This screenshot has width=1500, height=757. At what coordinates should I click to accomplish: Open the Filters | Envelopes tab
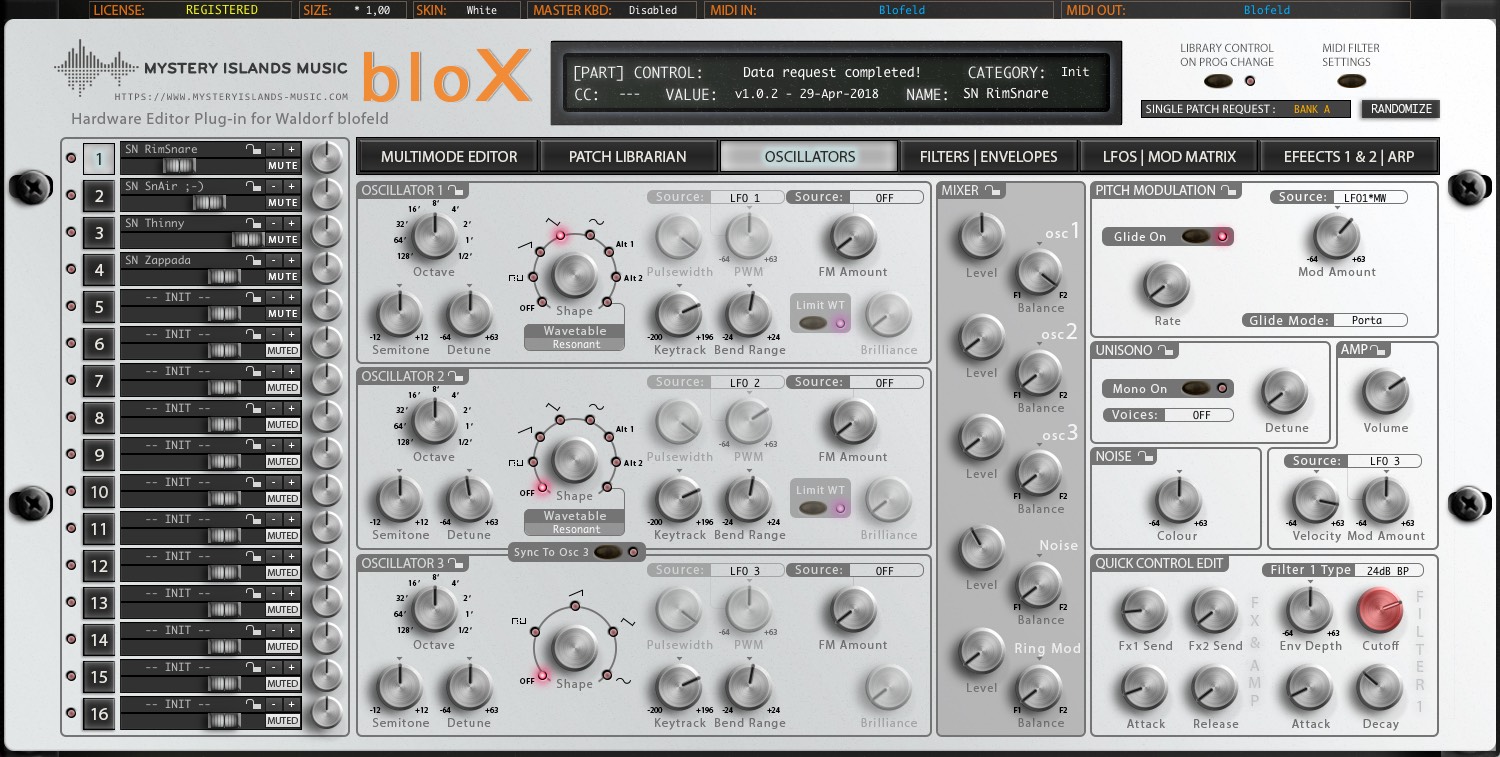pos(988,156)
